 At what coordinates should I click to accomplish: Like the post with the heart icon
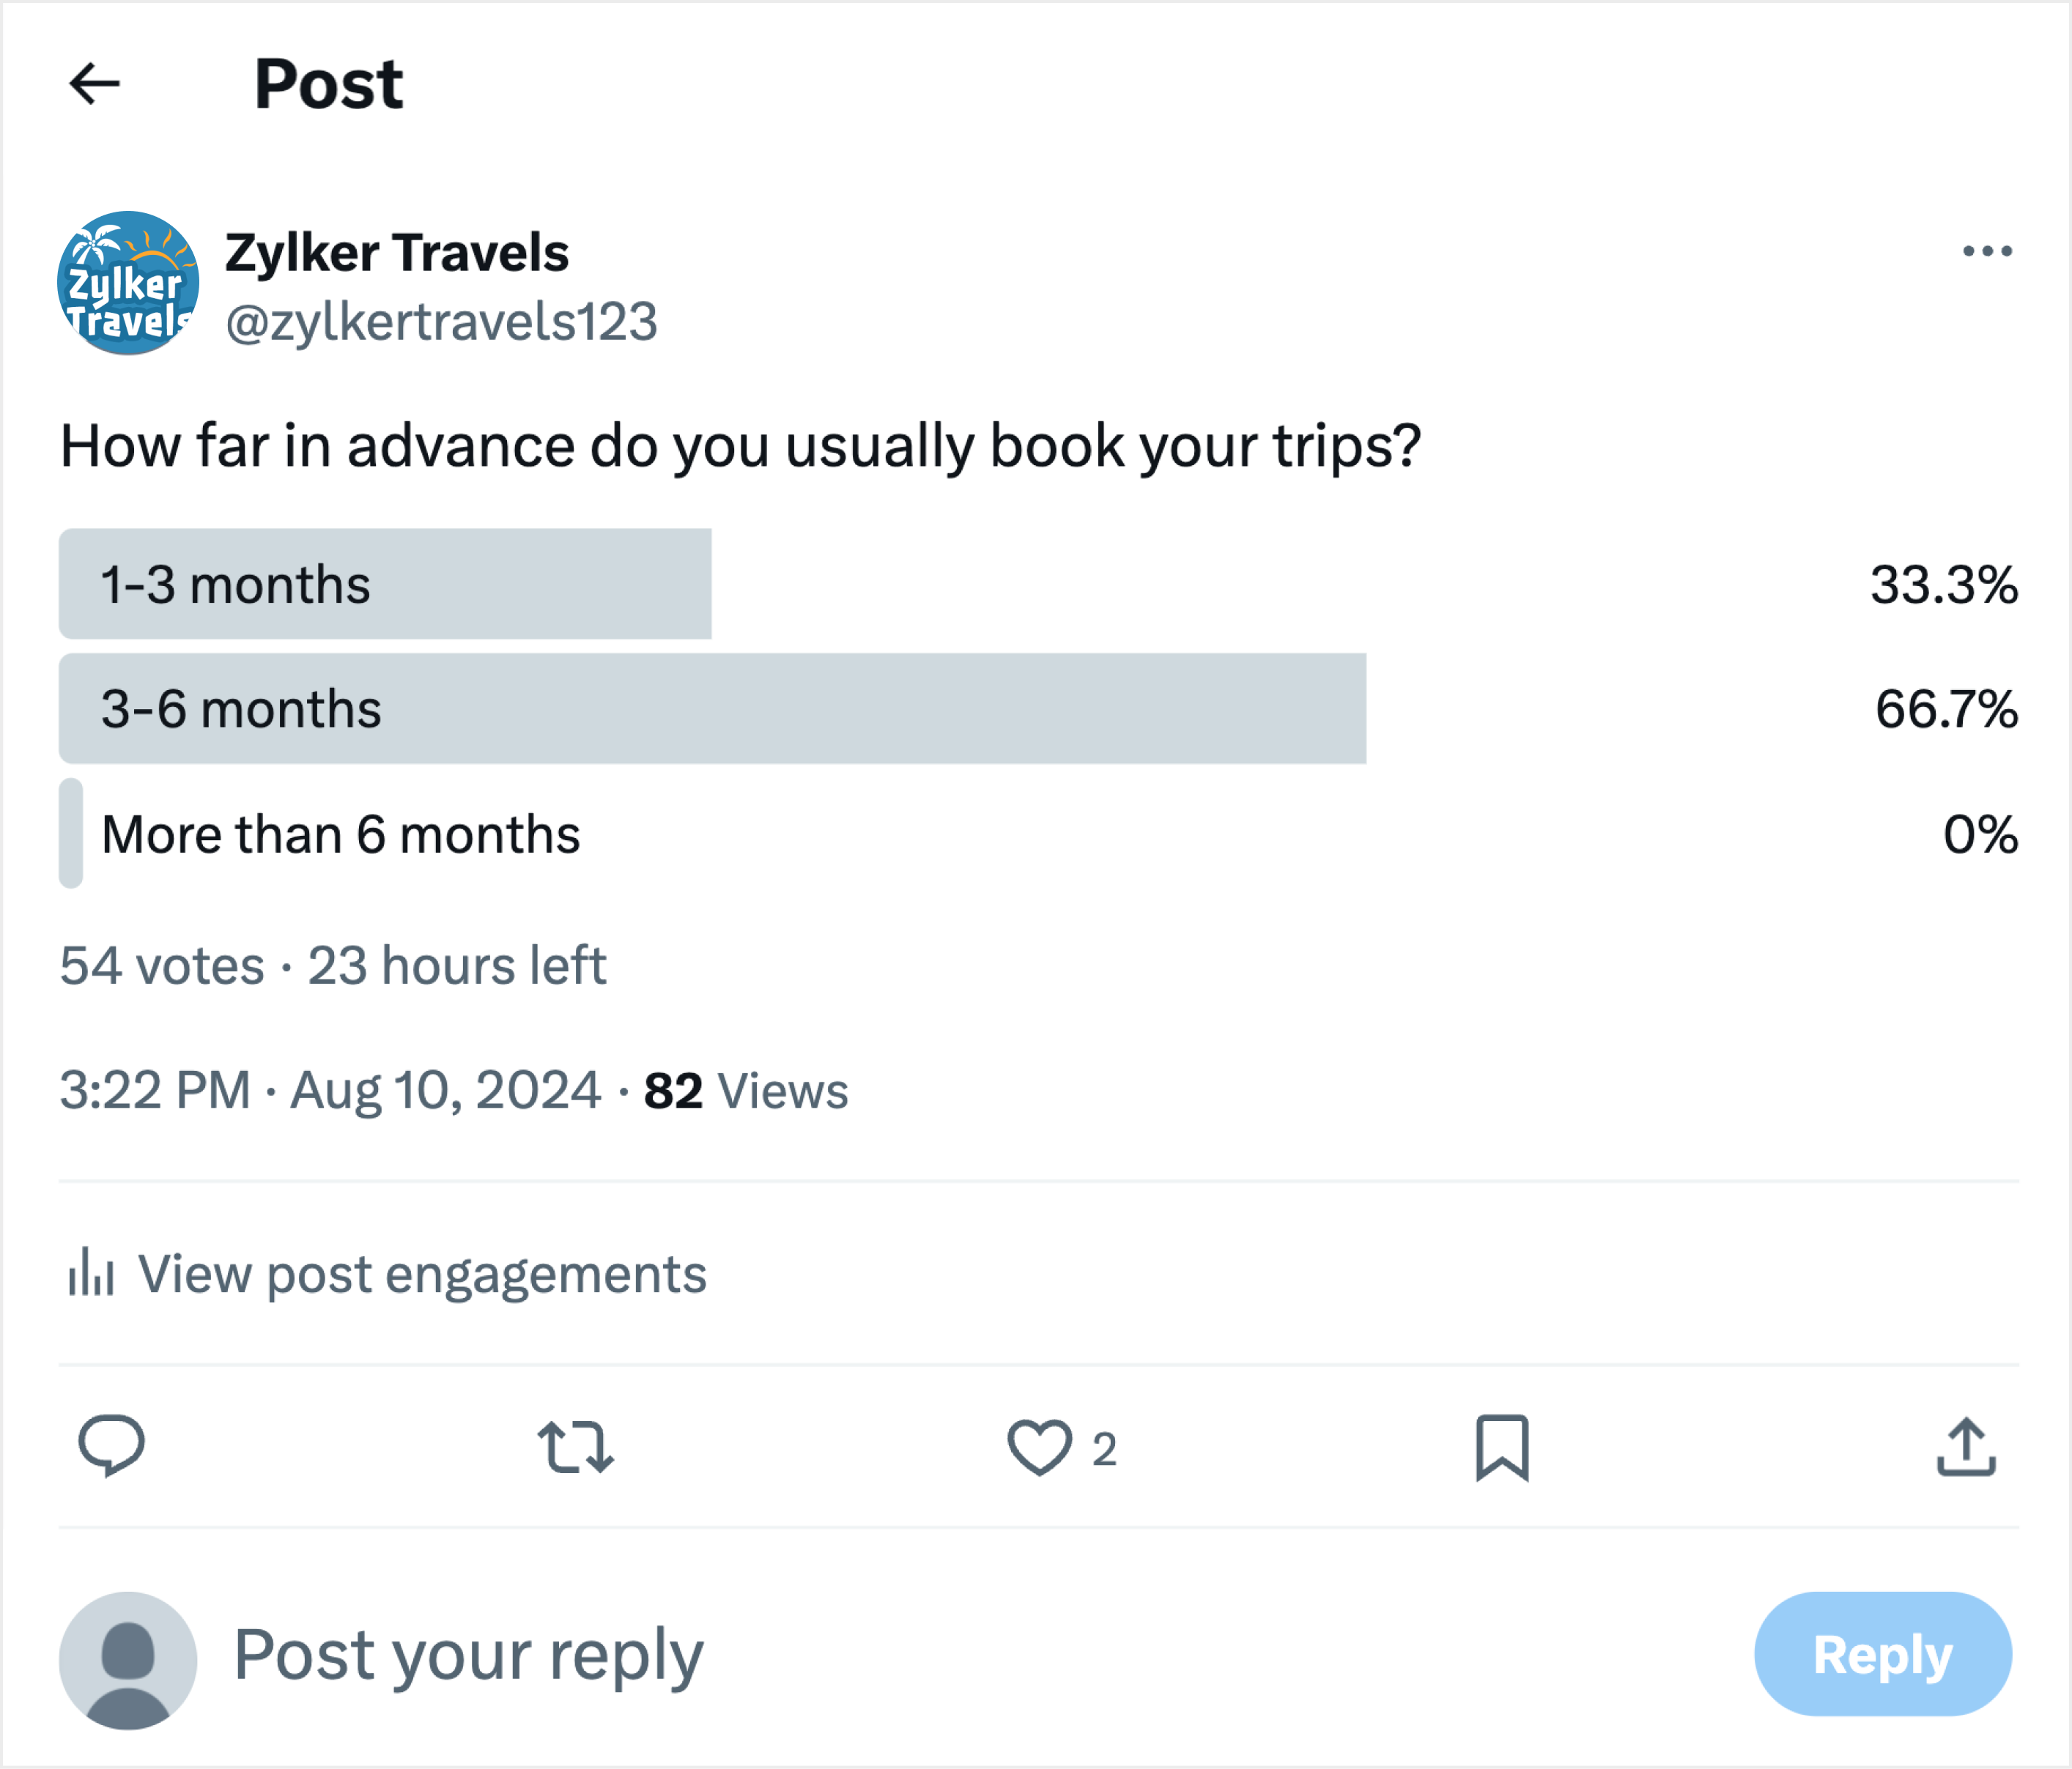[1039, 1447]
